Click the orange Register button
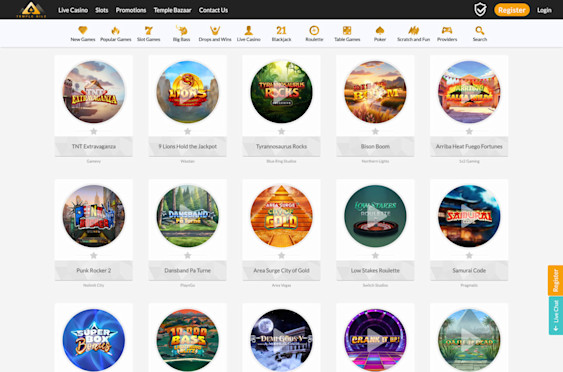The height and width of the screenshot is (372, 563). tap(512, 10)
